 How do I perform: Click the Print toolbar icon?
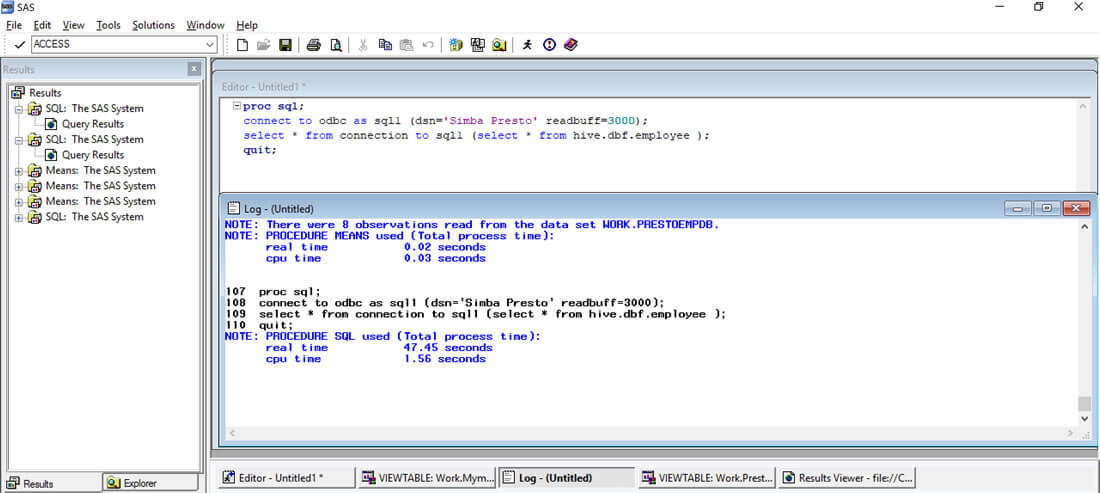(314, 45)
